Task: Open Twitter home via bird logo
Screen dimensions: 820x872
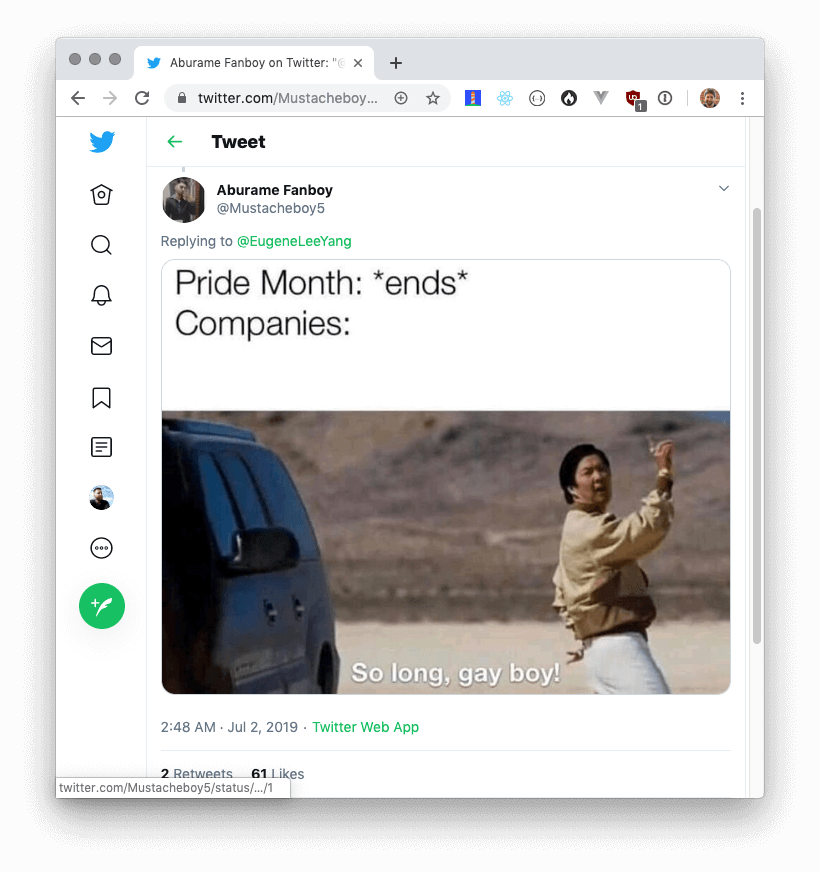Action: pos(102,142)
